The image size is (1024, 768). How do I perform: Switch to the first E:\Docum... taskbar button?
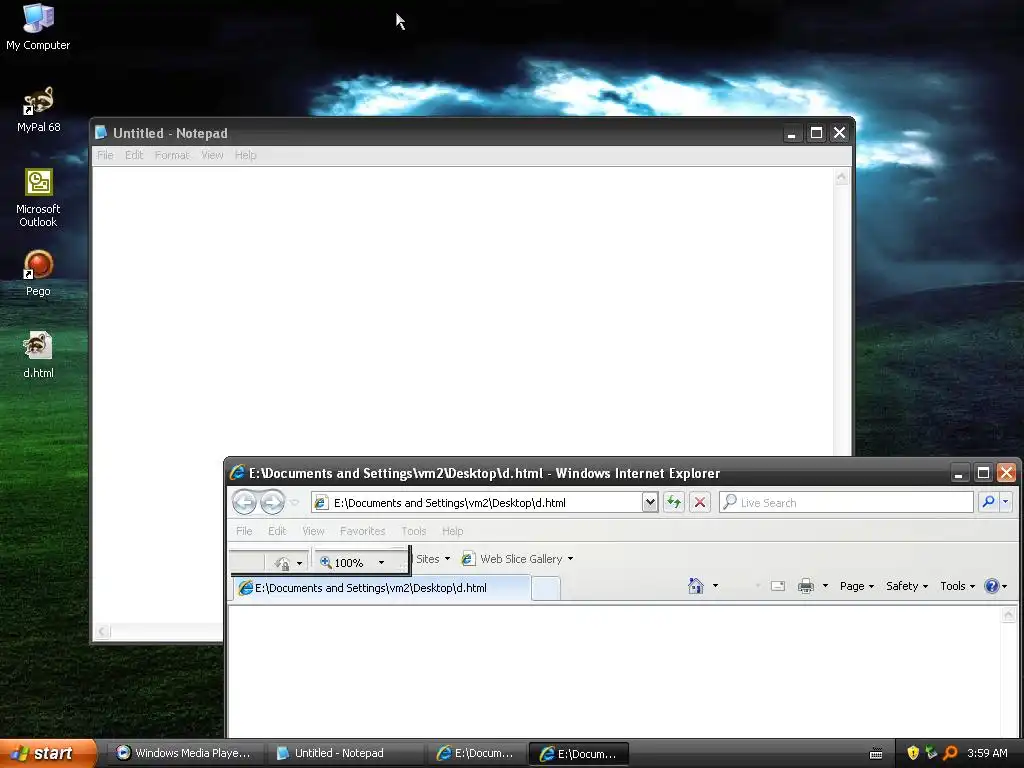[x=476, y=753]
